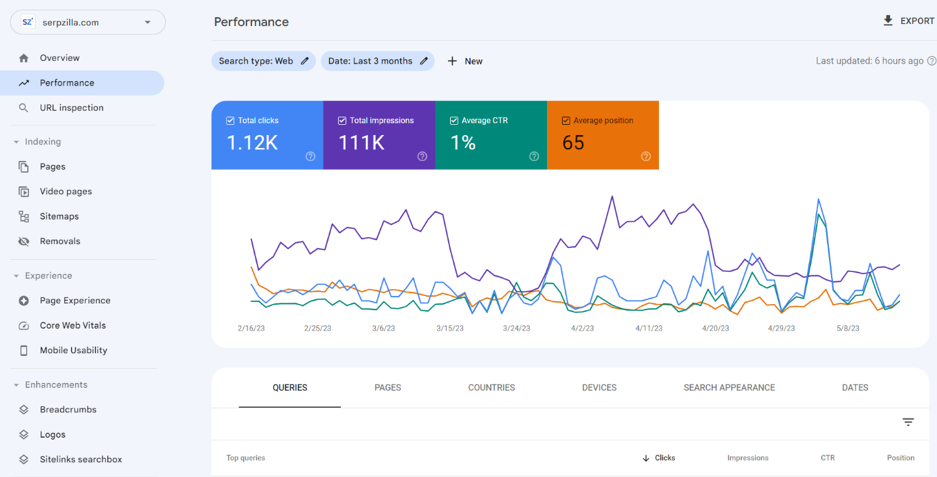Toggle the Total impressions checkbox
The width and height of the screenshot is (937, 477).
(342, 121)
